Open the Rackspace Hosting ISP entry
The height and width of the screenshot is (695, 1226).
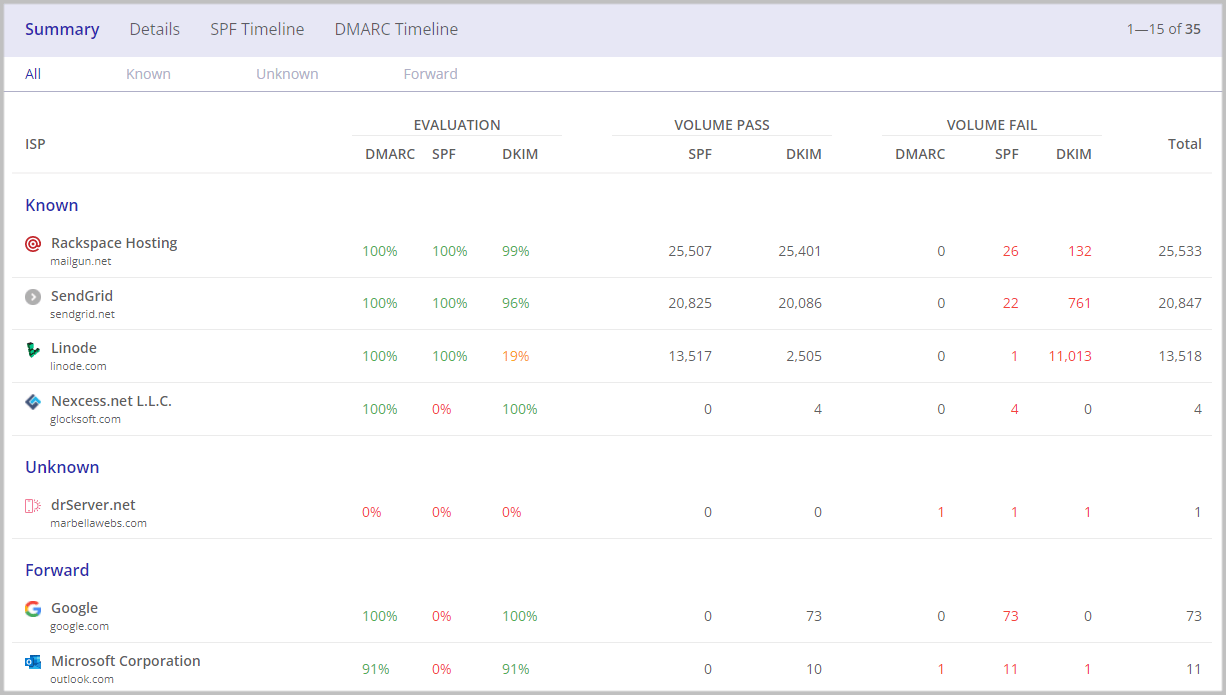pos(114,243)
